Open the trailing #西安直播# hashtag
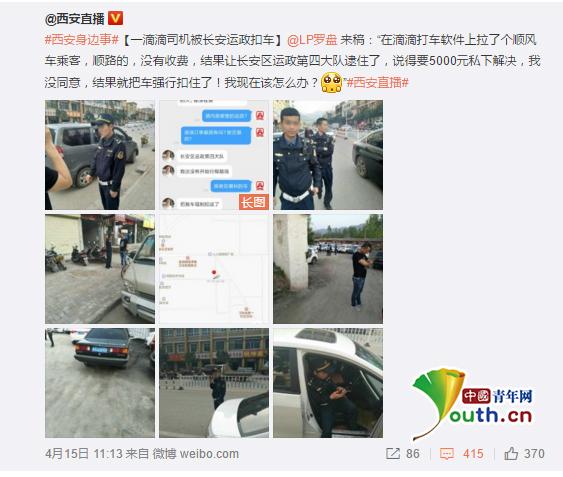The width and height of the screenshot is (563, 477). pos(377,83)
